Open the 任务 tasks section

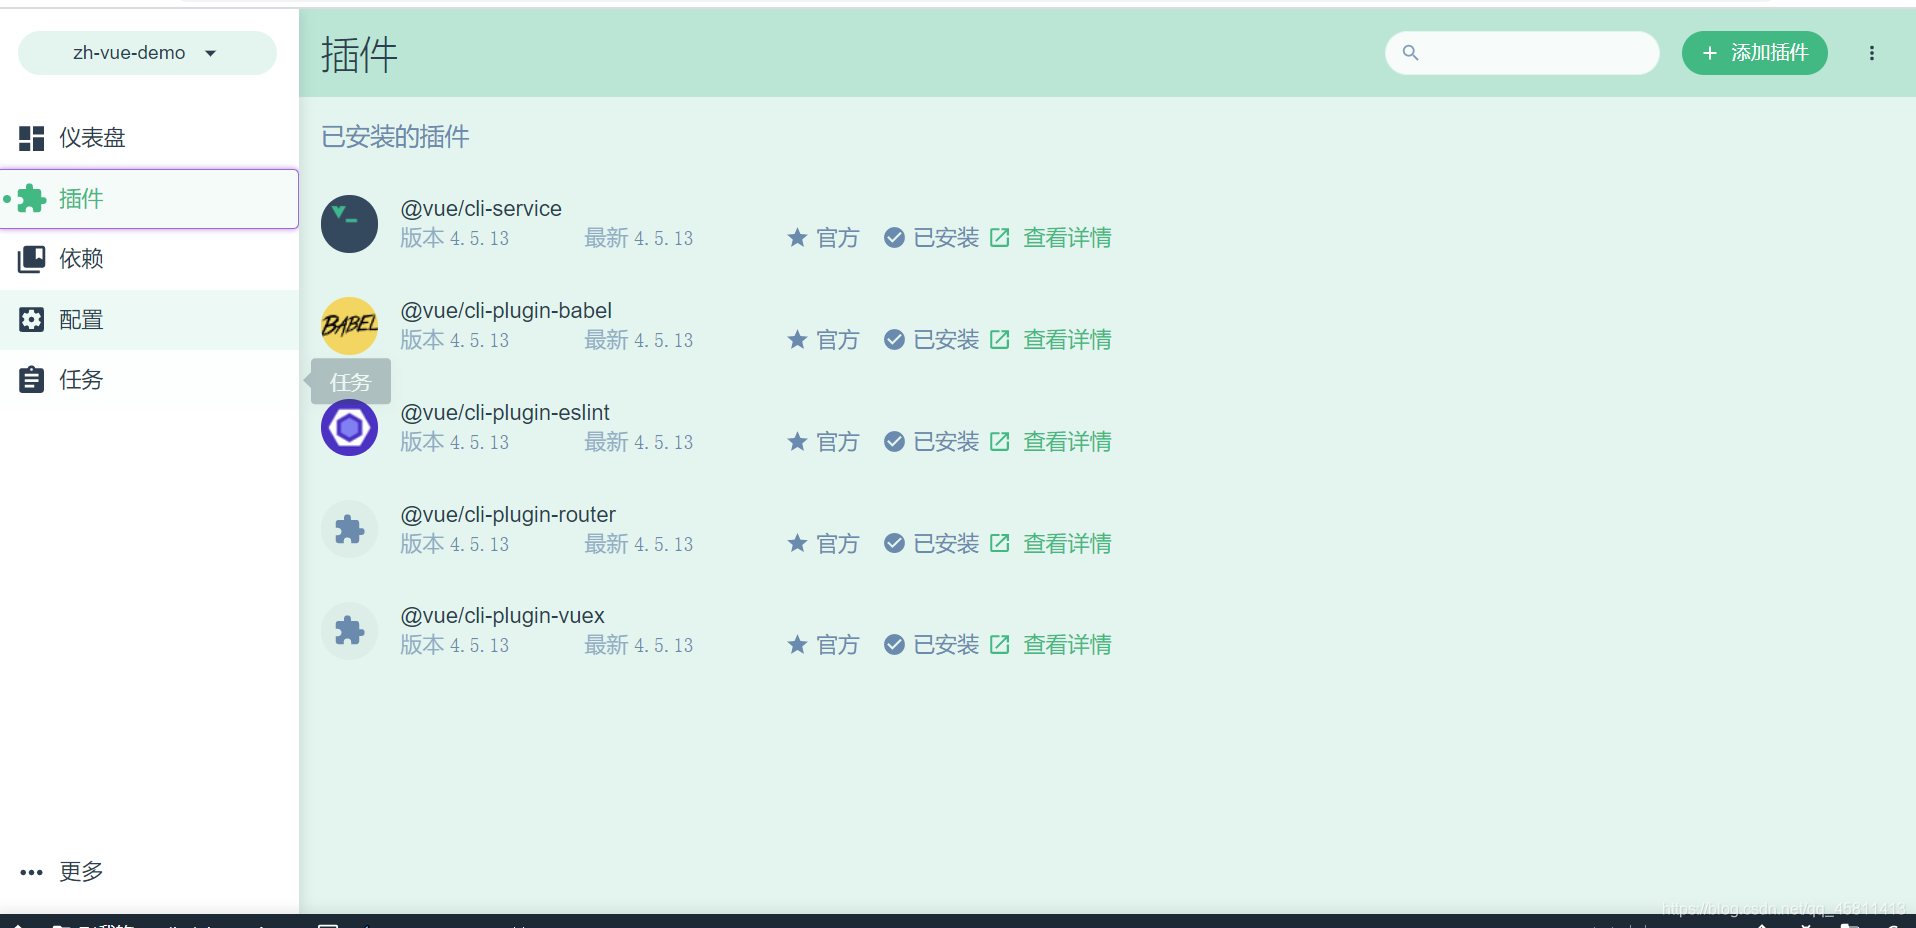click(149, 380)
